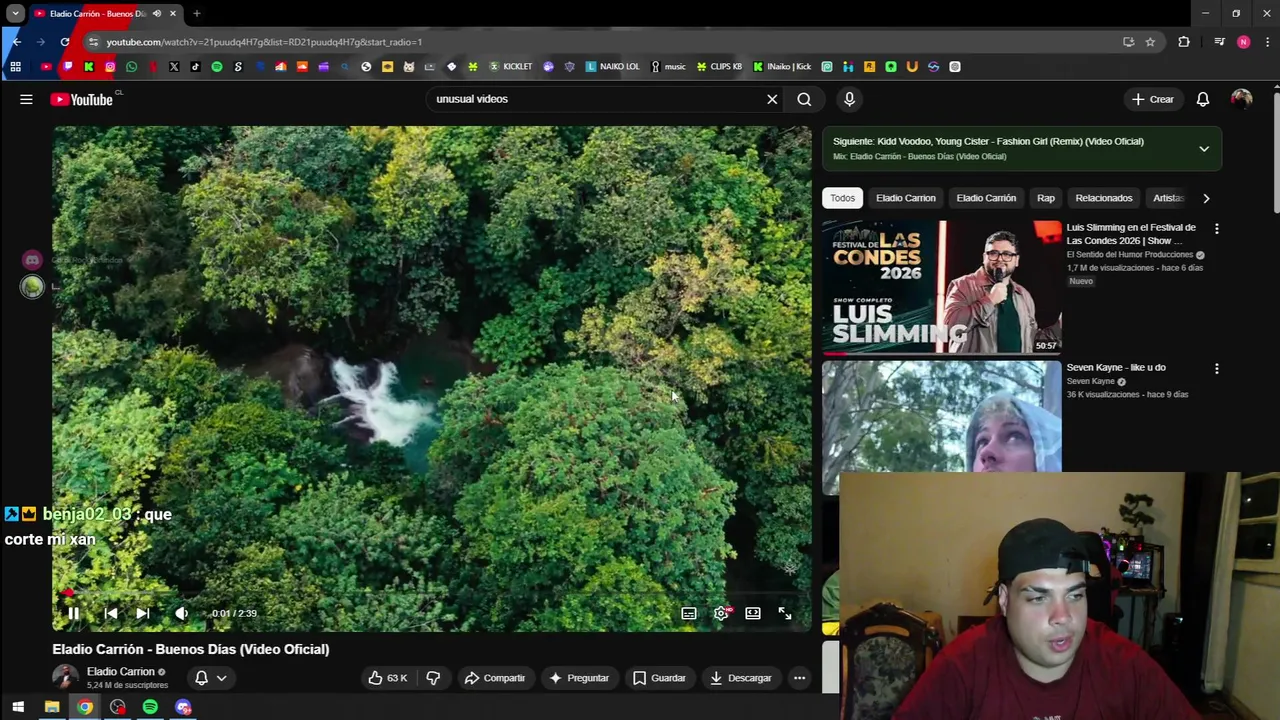Open Chrome tab search dropdown
The height and width of the screenshot is (720, 1280).
coord(15,14)
